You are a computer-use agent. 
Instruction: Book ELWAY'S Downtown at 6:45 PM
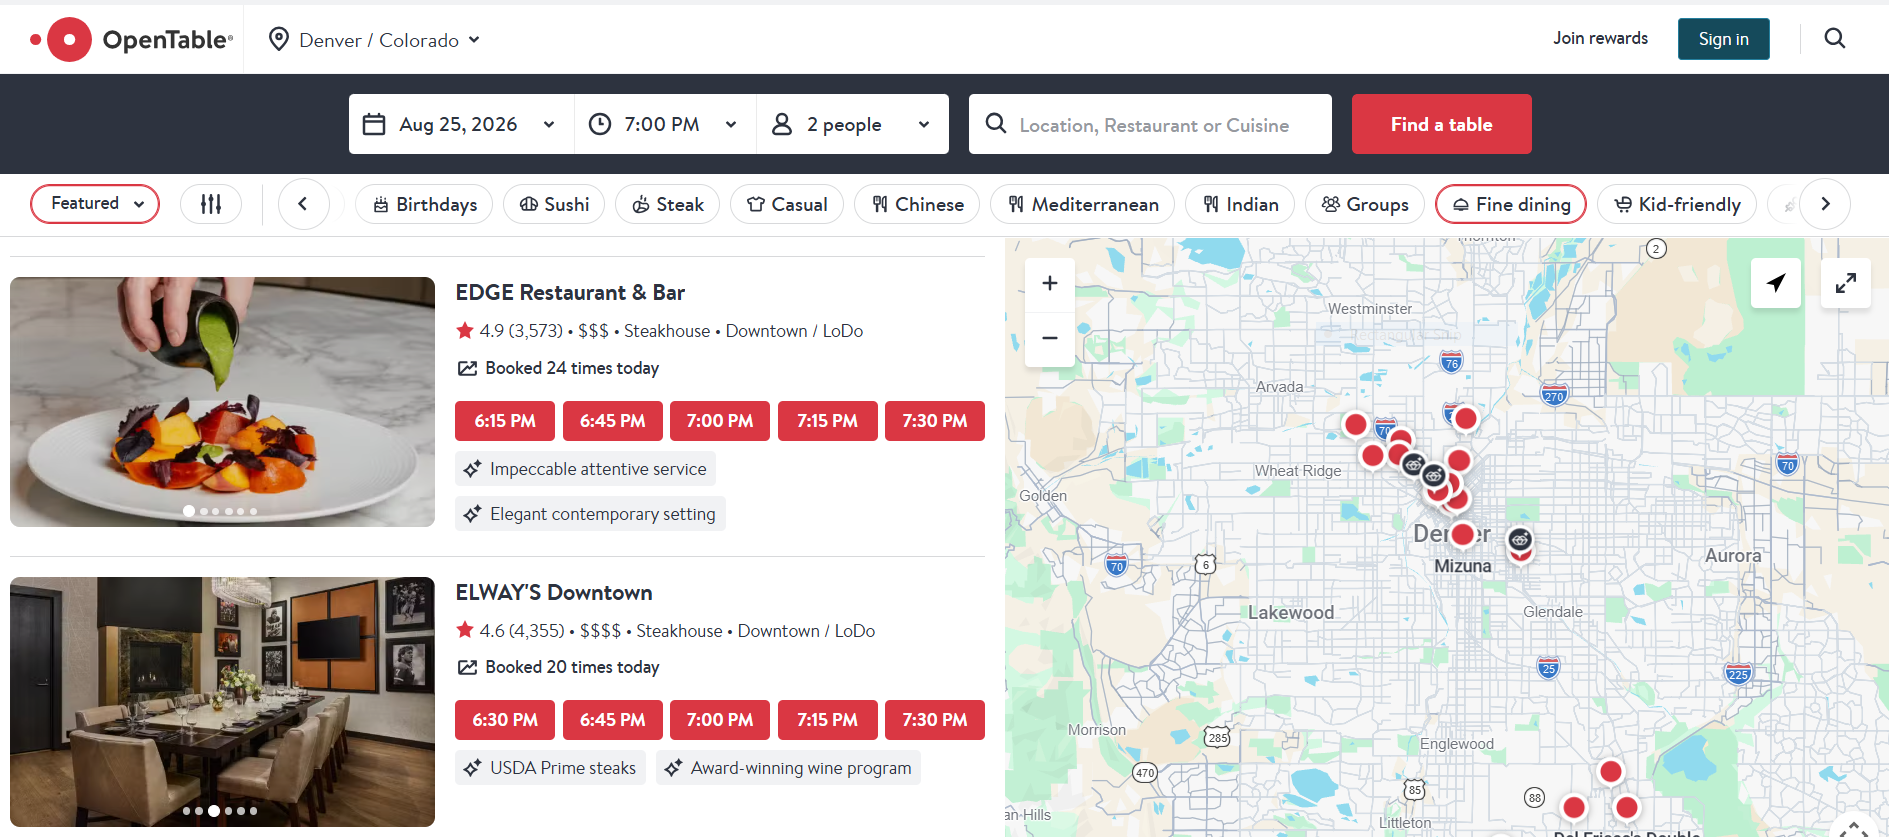(x=613, y=720)
